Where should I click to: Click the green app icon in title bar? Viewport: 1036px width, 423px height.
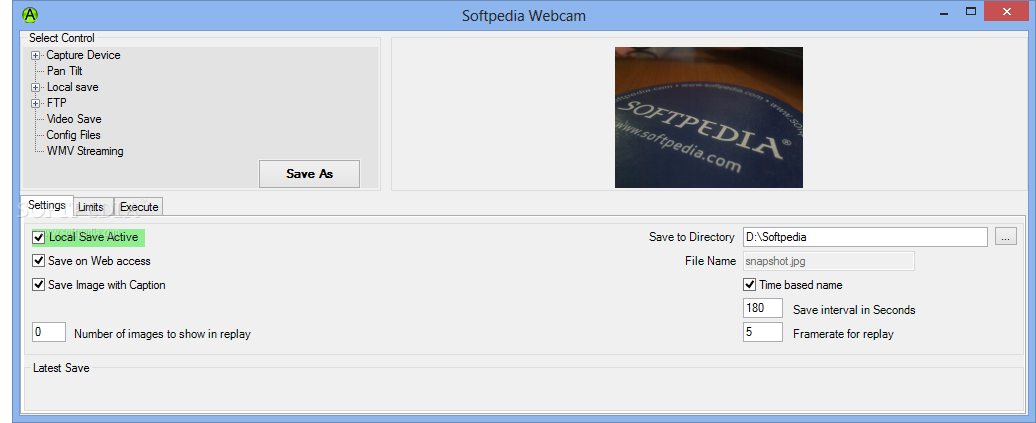tap(30, 15)
